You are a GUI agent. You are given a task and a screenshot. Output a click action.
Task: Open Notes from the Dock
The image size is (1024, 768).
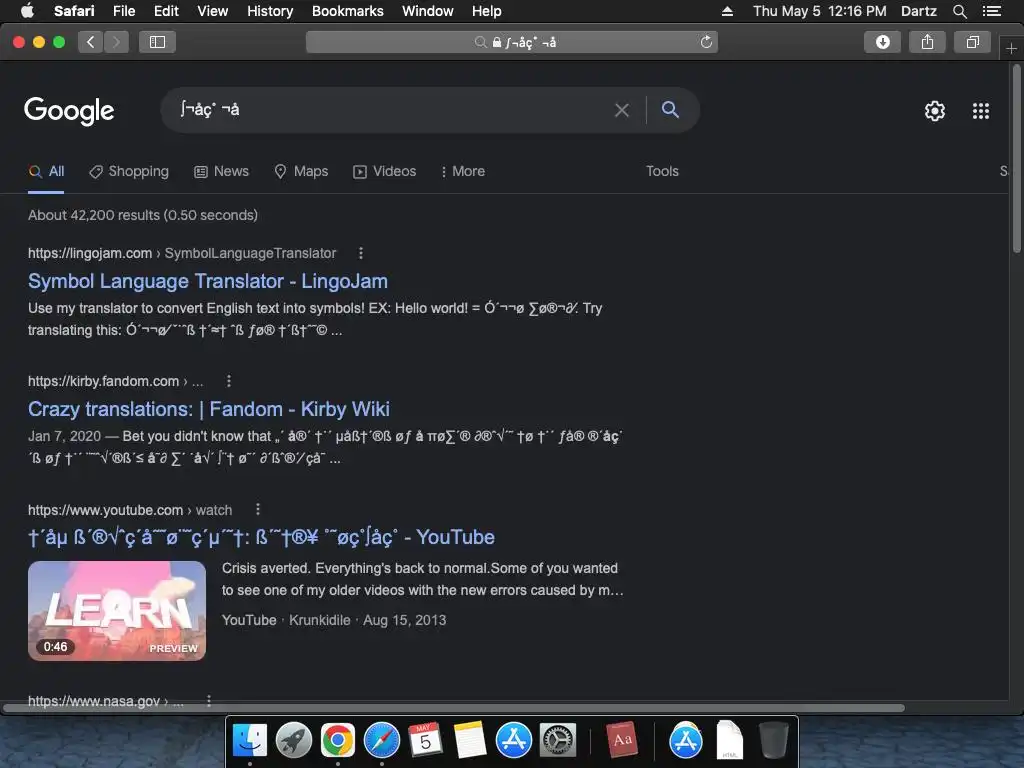[470, 740]
